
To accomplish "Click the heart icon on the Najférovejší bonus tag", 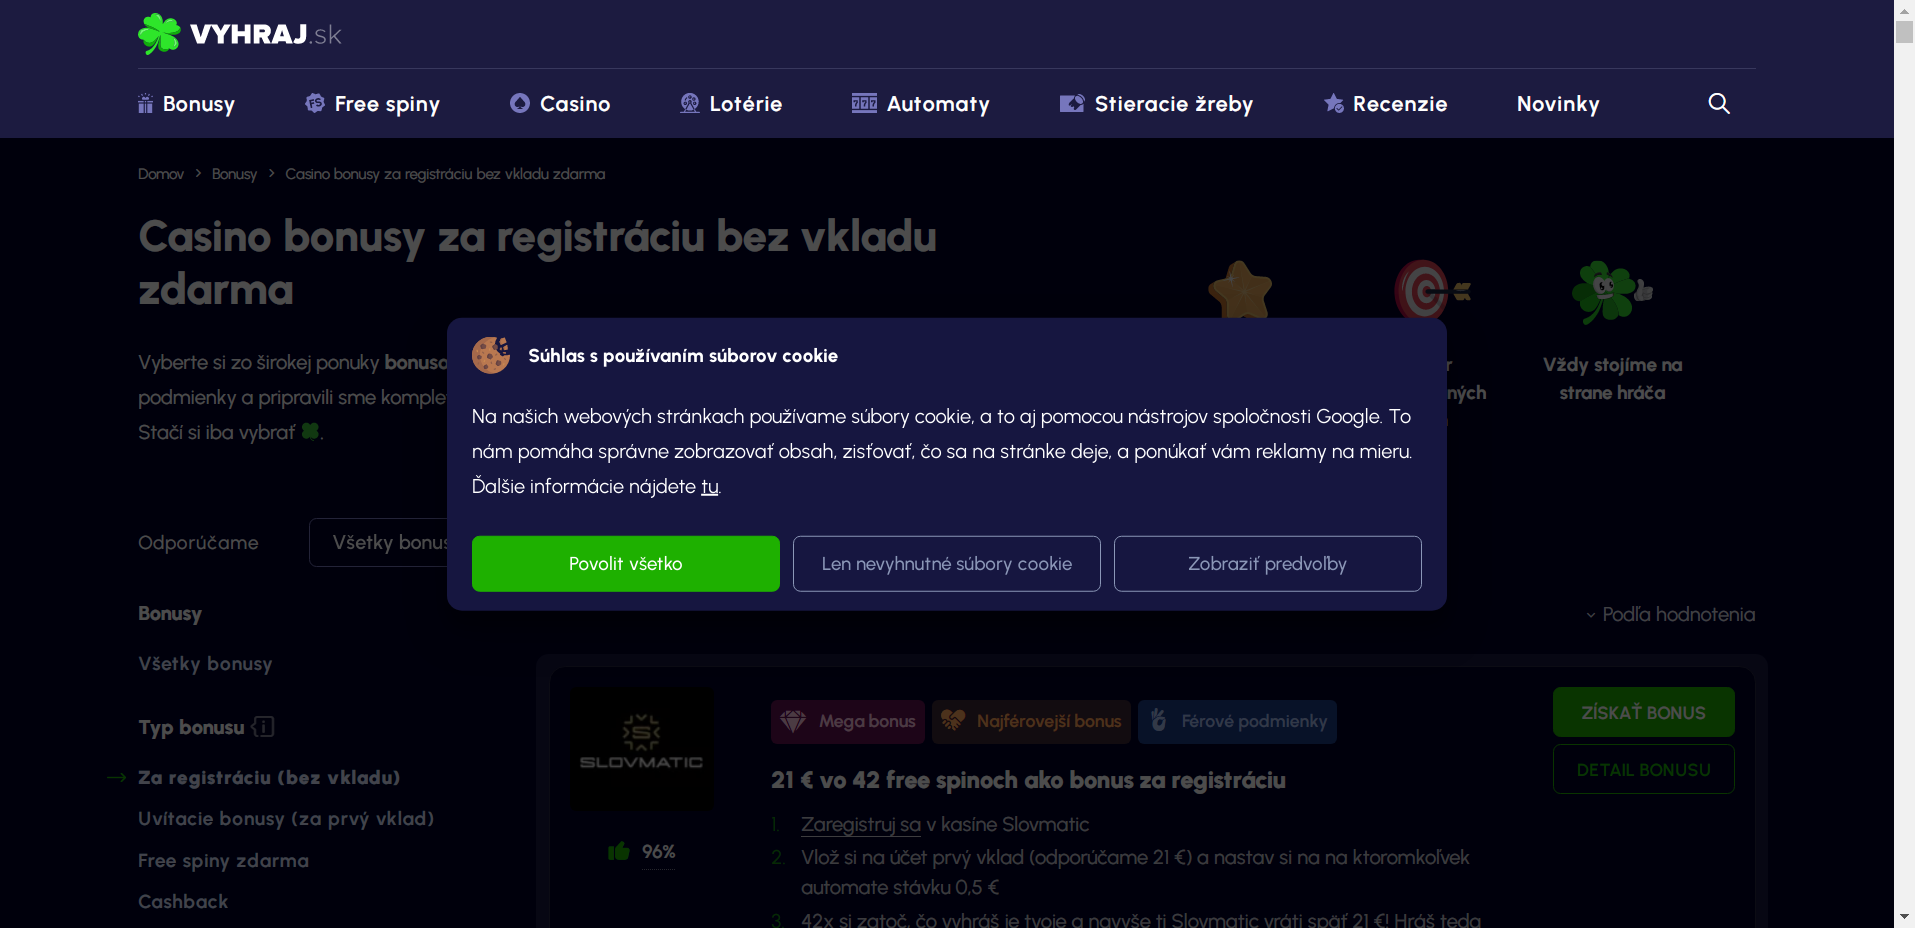I will pyautogui.click(x=953, y=721).
